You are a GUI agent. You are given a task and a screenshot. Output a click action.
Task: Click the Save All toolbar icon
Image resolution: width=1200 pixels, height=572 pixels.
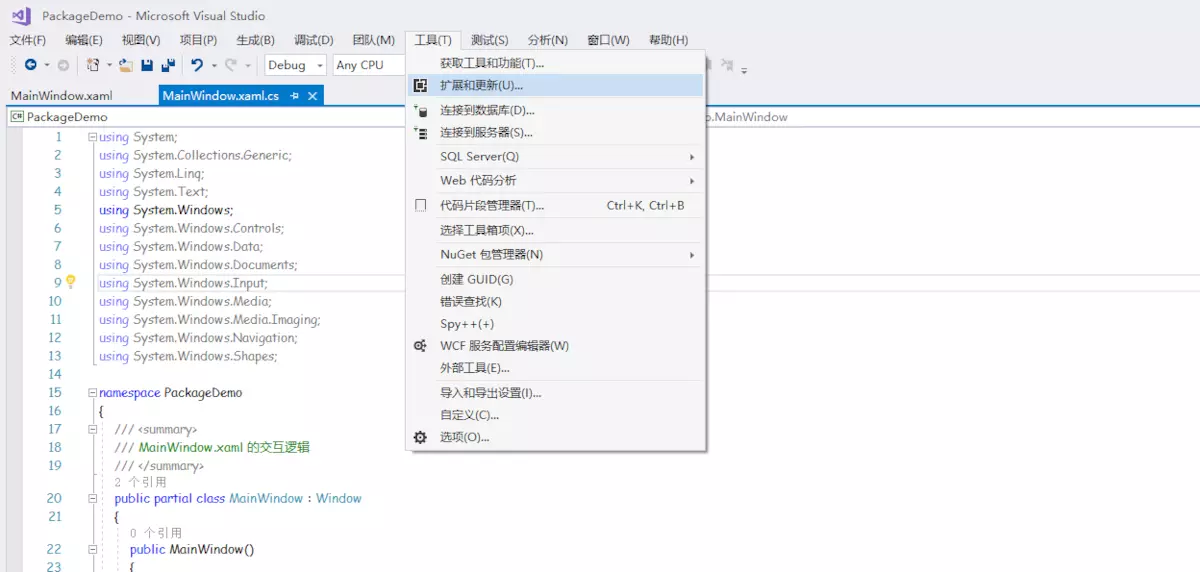tap(168, 65)
